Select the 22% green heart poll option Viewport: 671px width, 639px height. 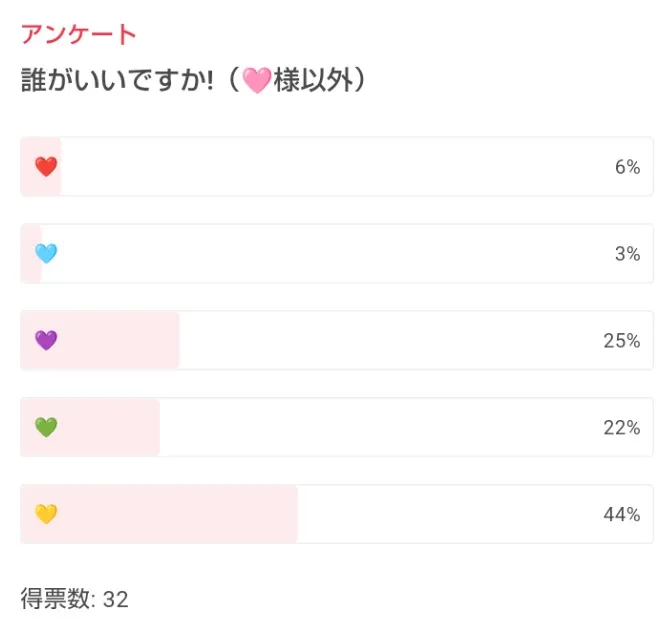click(x=337, y=427)
